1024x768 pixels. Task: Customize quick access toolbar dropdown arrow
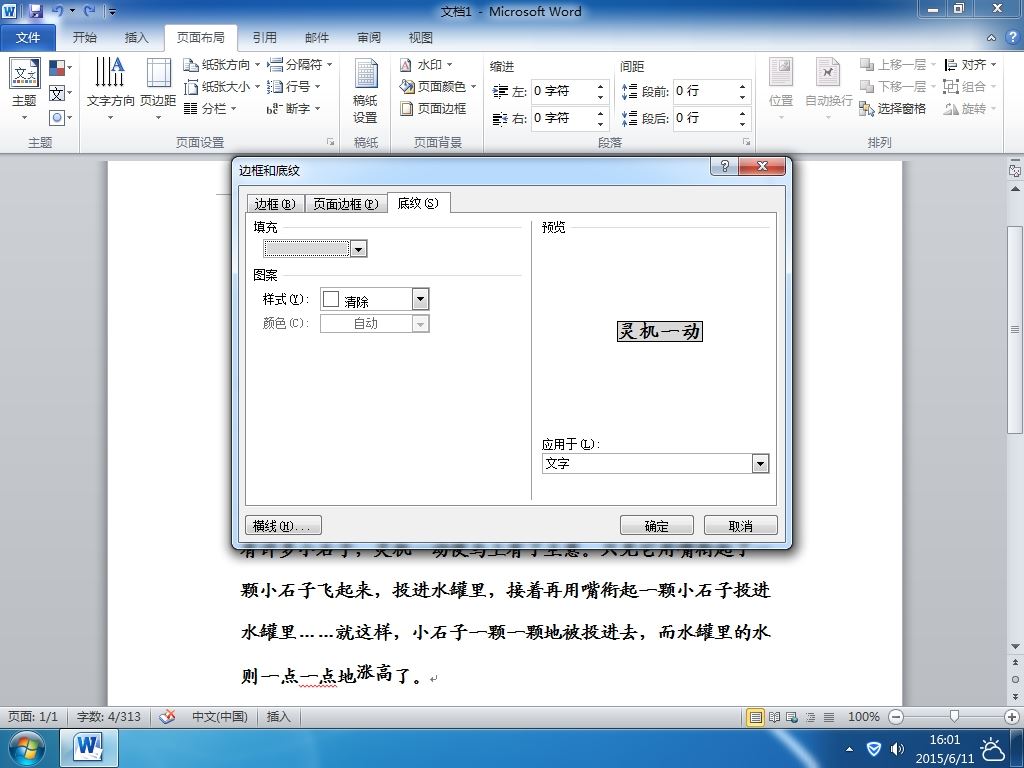(112, 12)
